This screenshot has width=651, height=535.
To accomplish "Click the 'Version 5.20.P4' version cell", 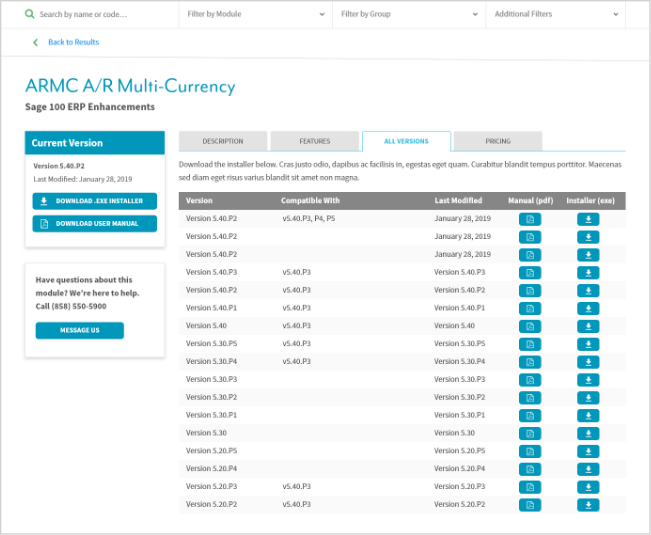I will [x=211, y=468].
